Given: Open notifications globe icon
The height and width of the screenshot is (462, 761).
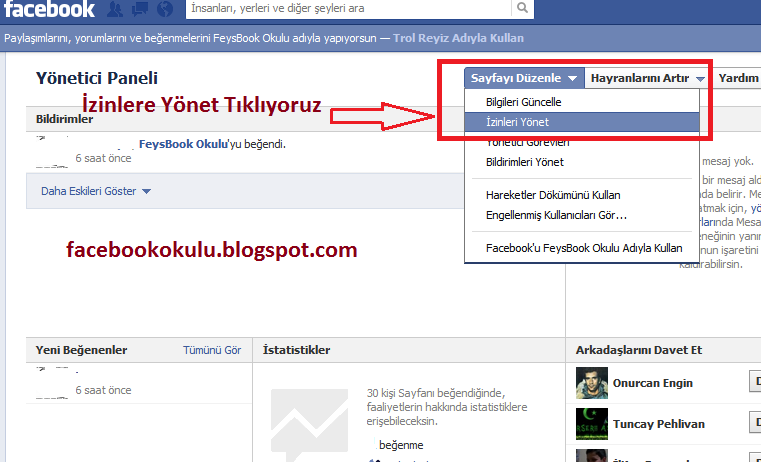Looking at the screenshot, I should point(165,9).
